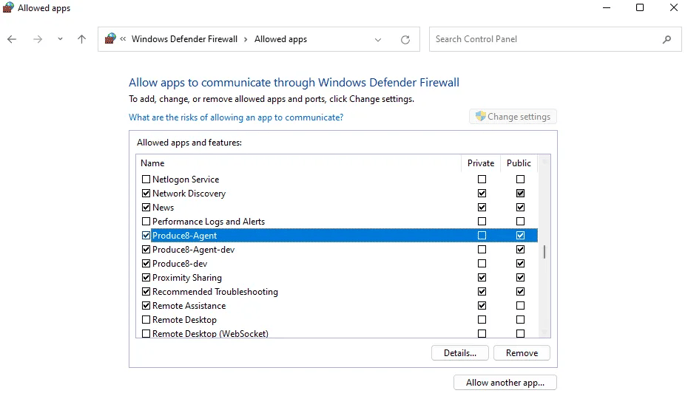The image size is (688, 396).
Task: Check Public for Remote Assistance
Action: click(520, 306)
